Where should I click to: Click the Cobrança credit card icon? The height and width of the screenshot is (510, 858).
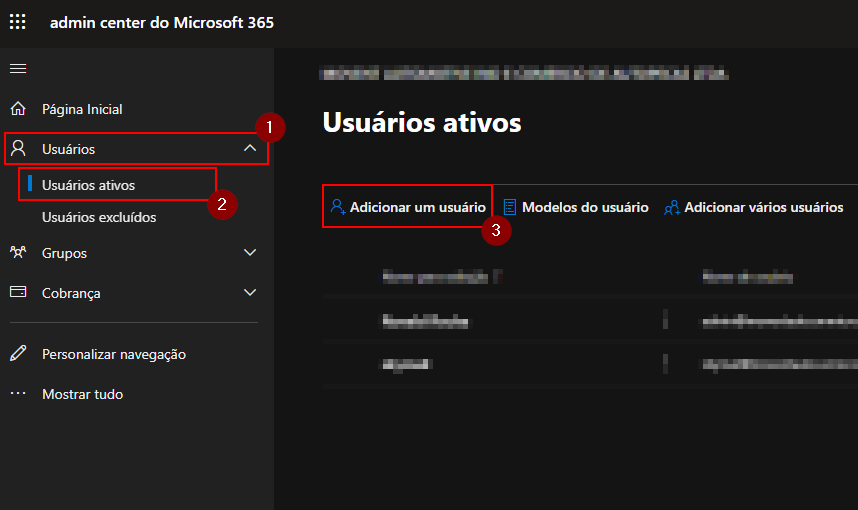click(x=18, y=292)
